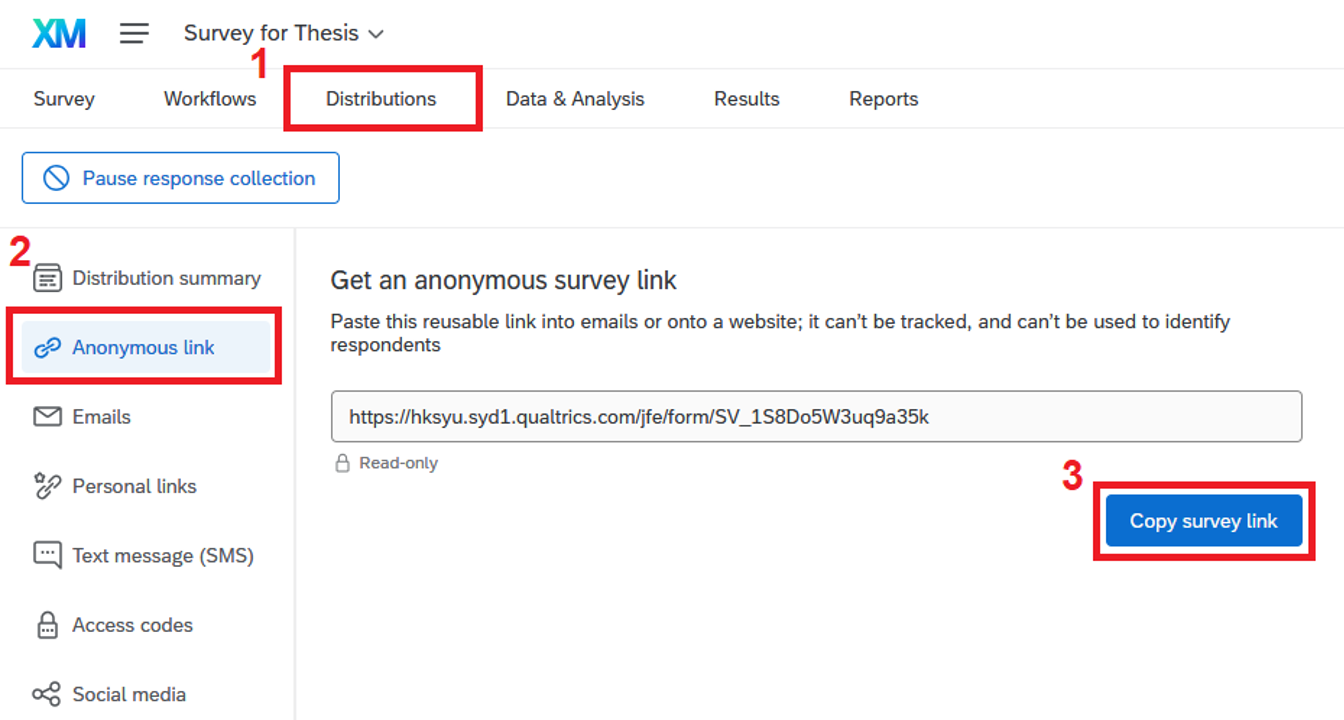Click the XM logo icon
Viewport: 1344px width, 720px height.
59,33
